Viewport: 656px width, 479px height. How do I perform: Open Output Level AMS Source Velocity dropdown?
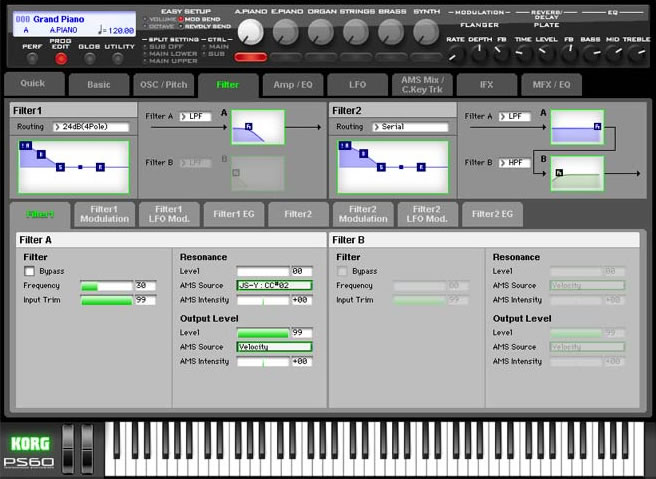[x=274, y=347]
